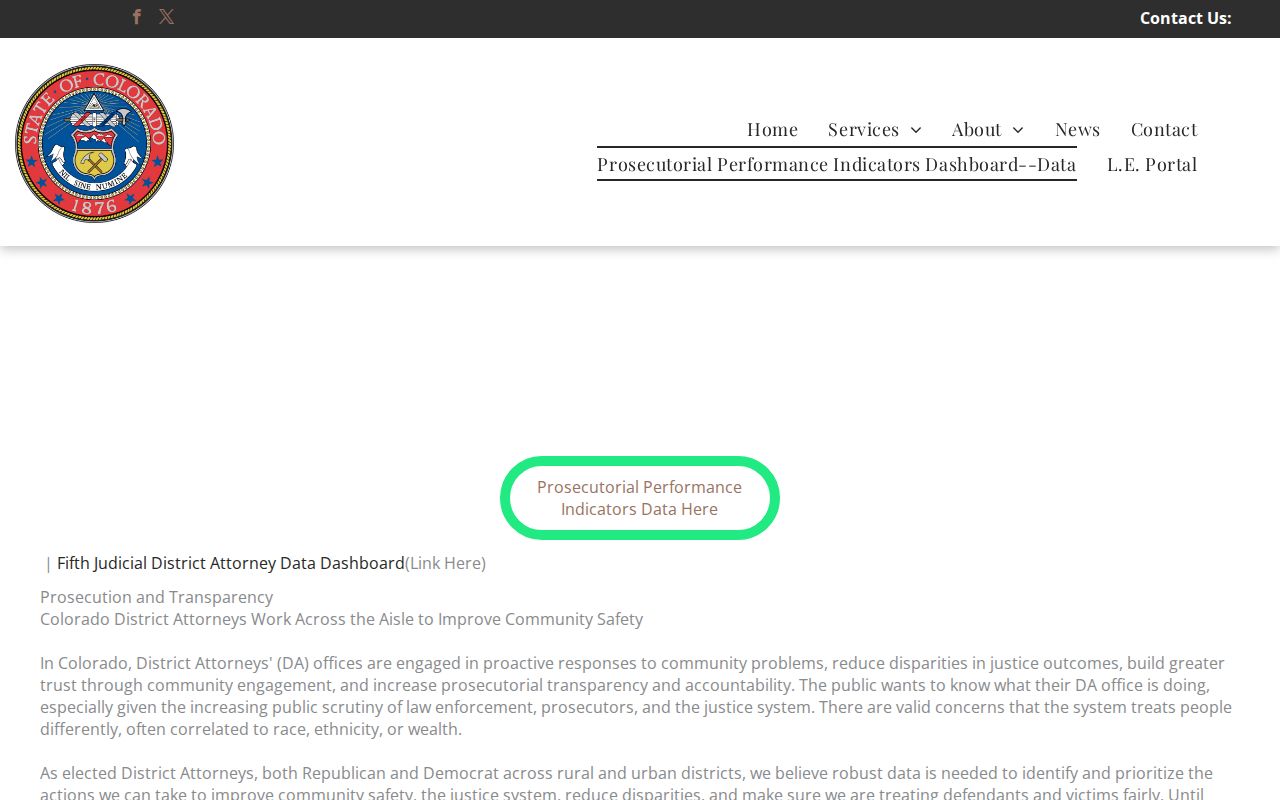This screenshot has width=1280, height=800.
Task: Go to the News menu item
Action: (1077, 129)
